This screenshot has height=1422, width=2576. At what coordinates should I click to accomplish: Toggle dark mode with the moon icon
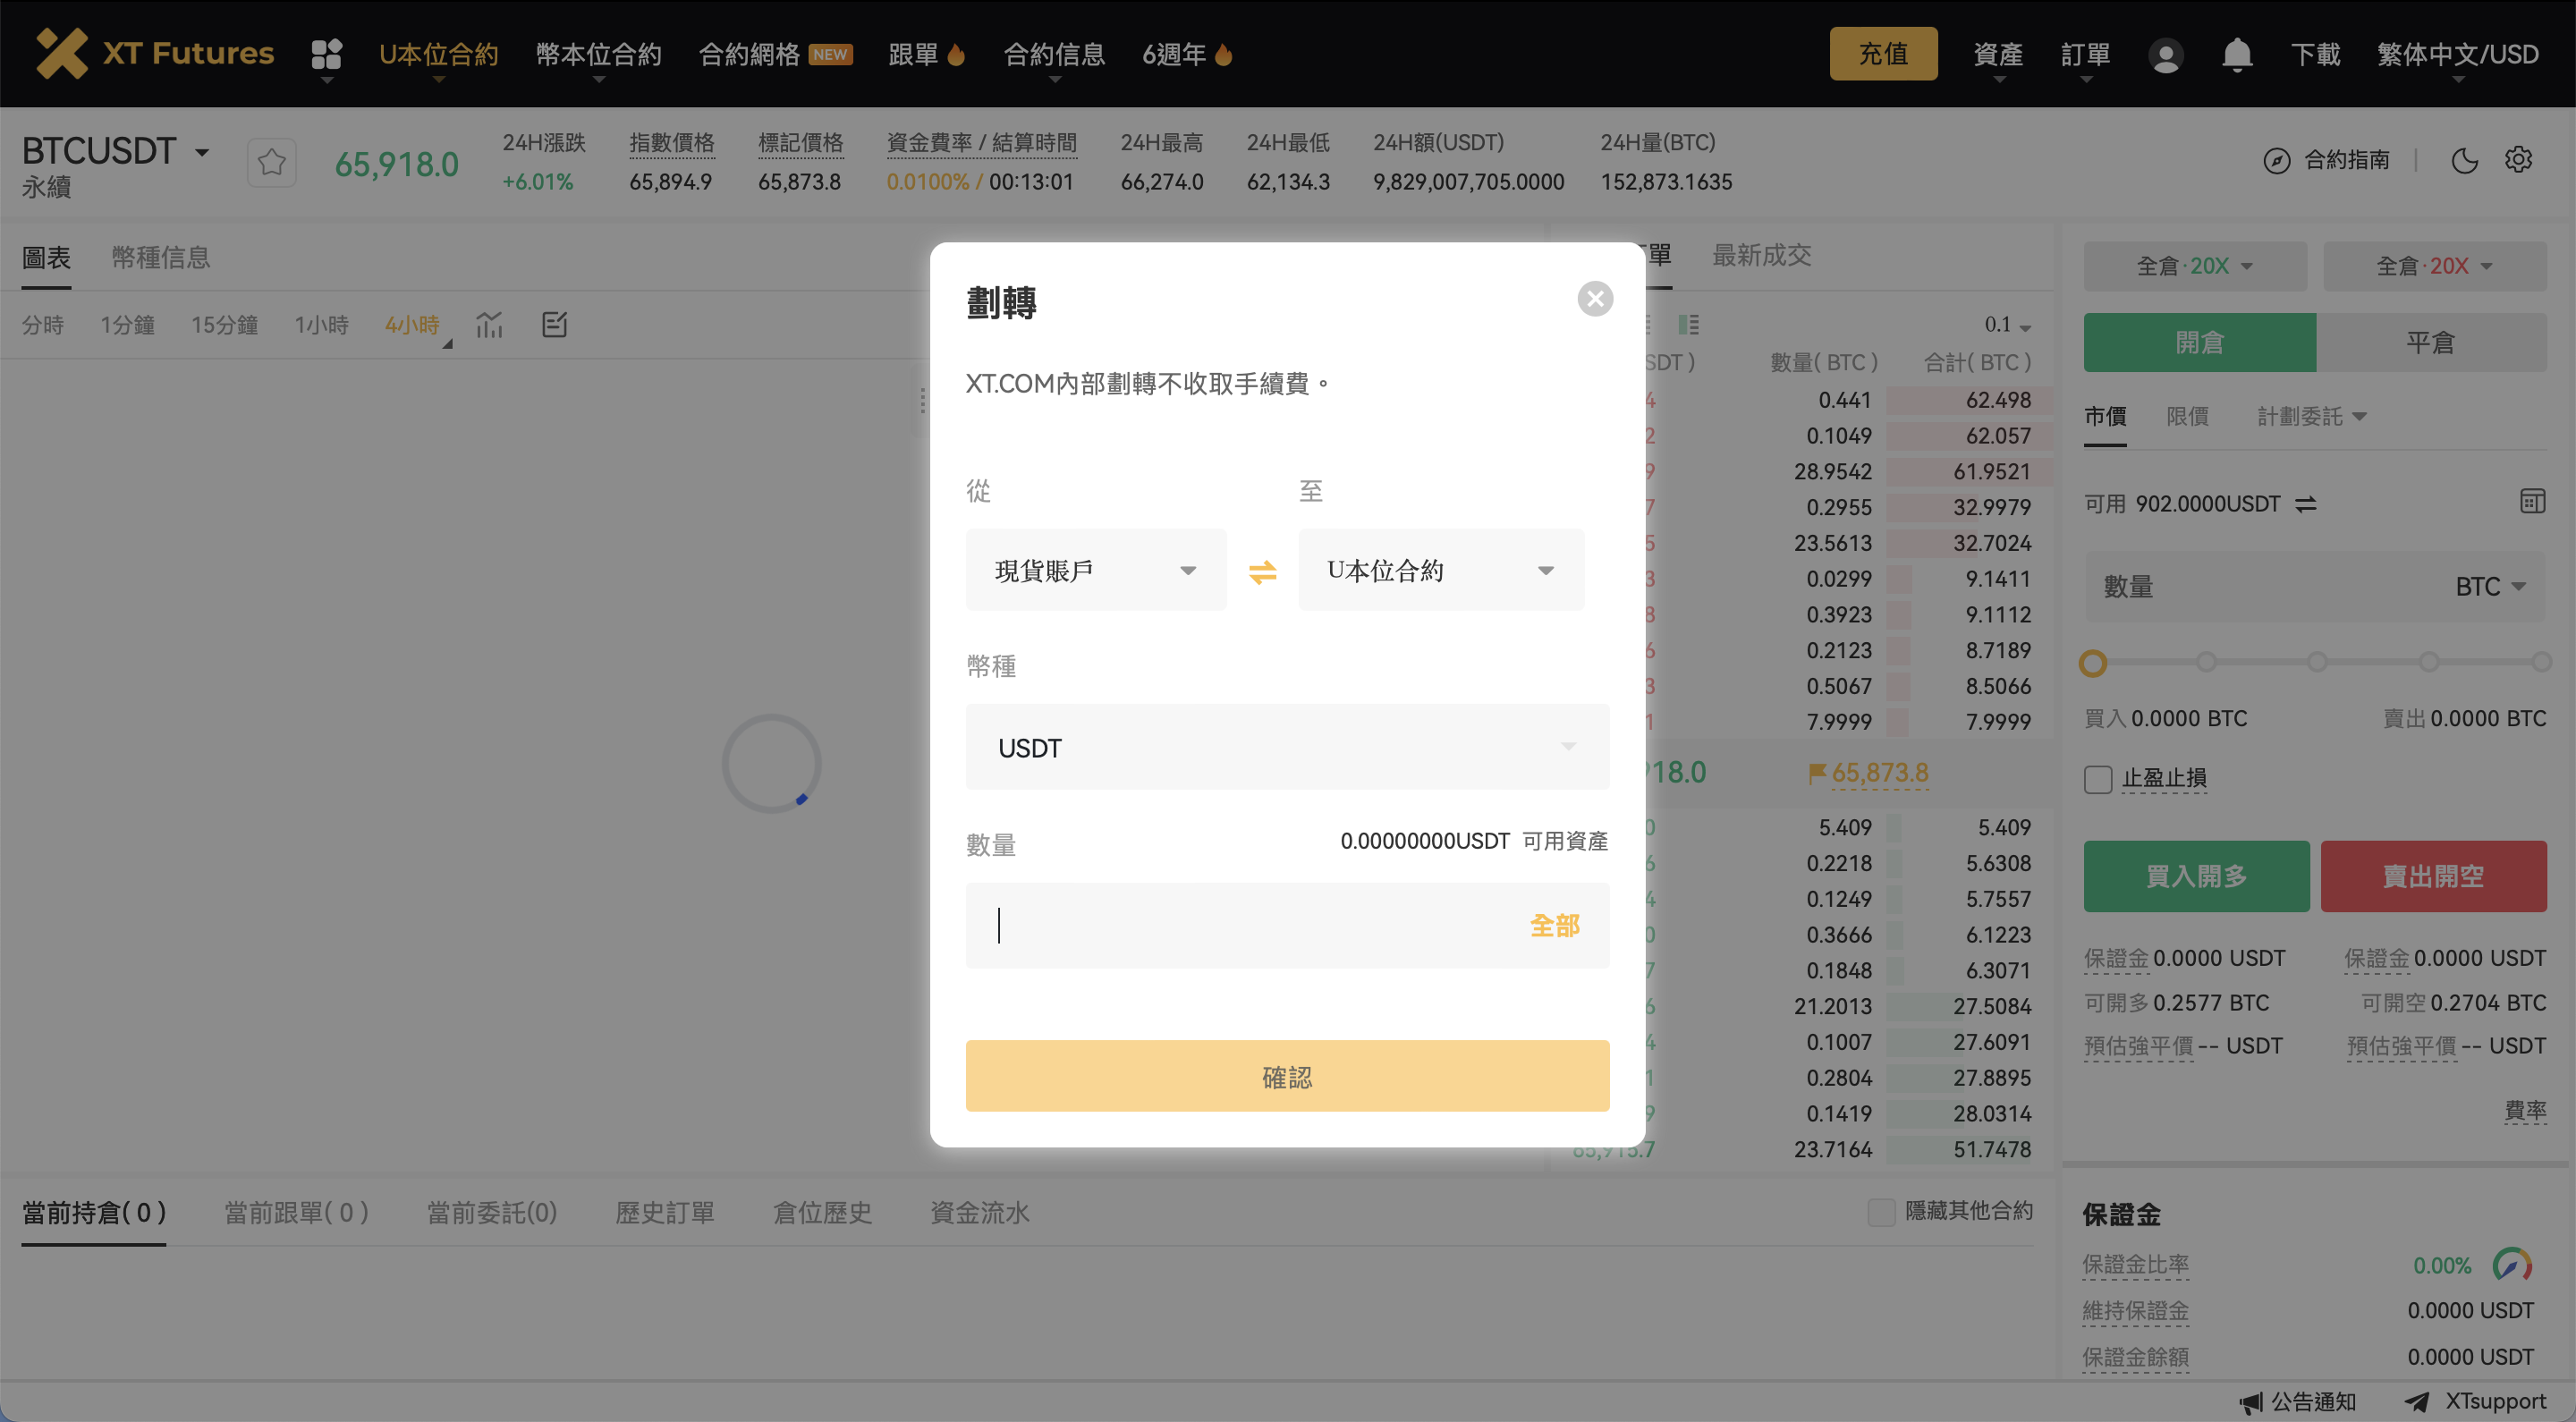pos(2464,160)
